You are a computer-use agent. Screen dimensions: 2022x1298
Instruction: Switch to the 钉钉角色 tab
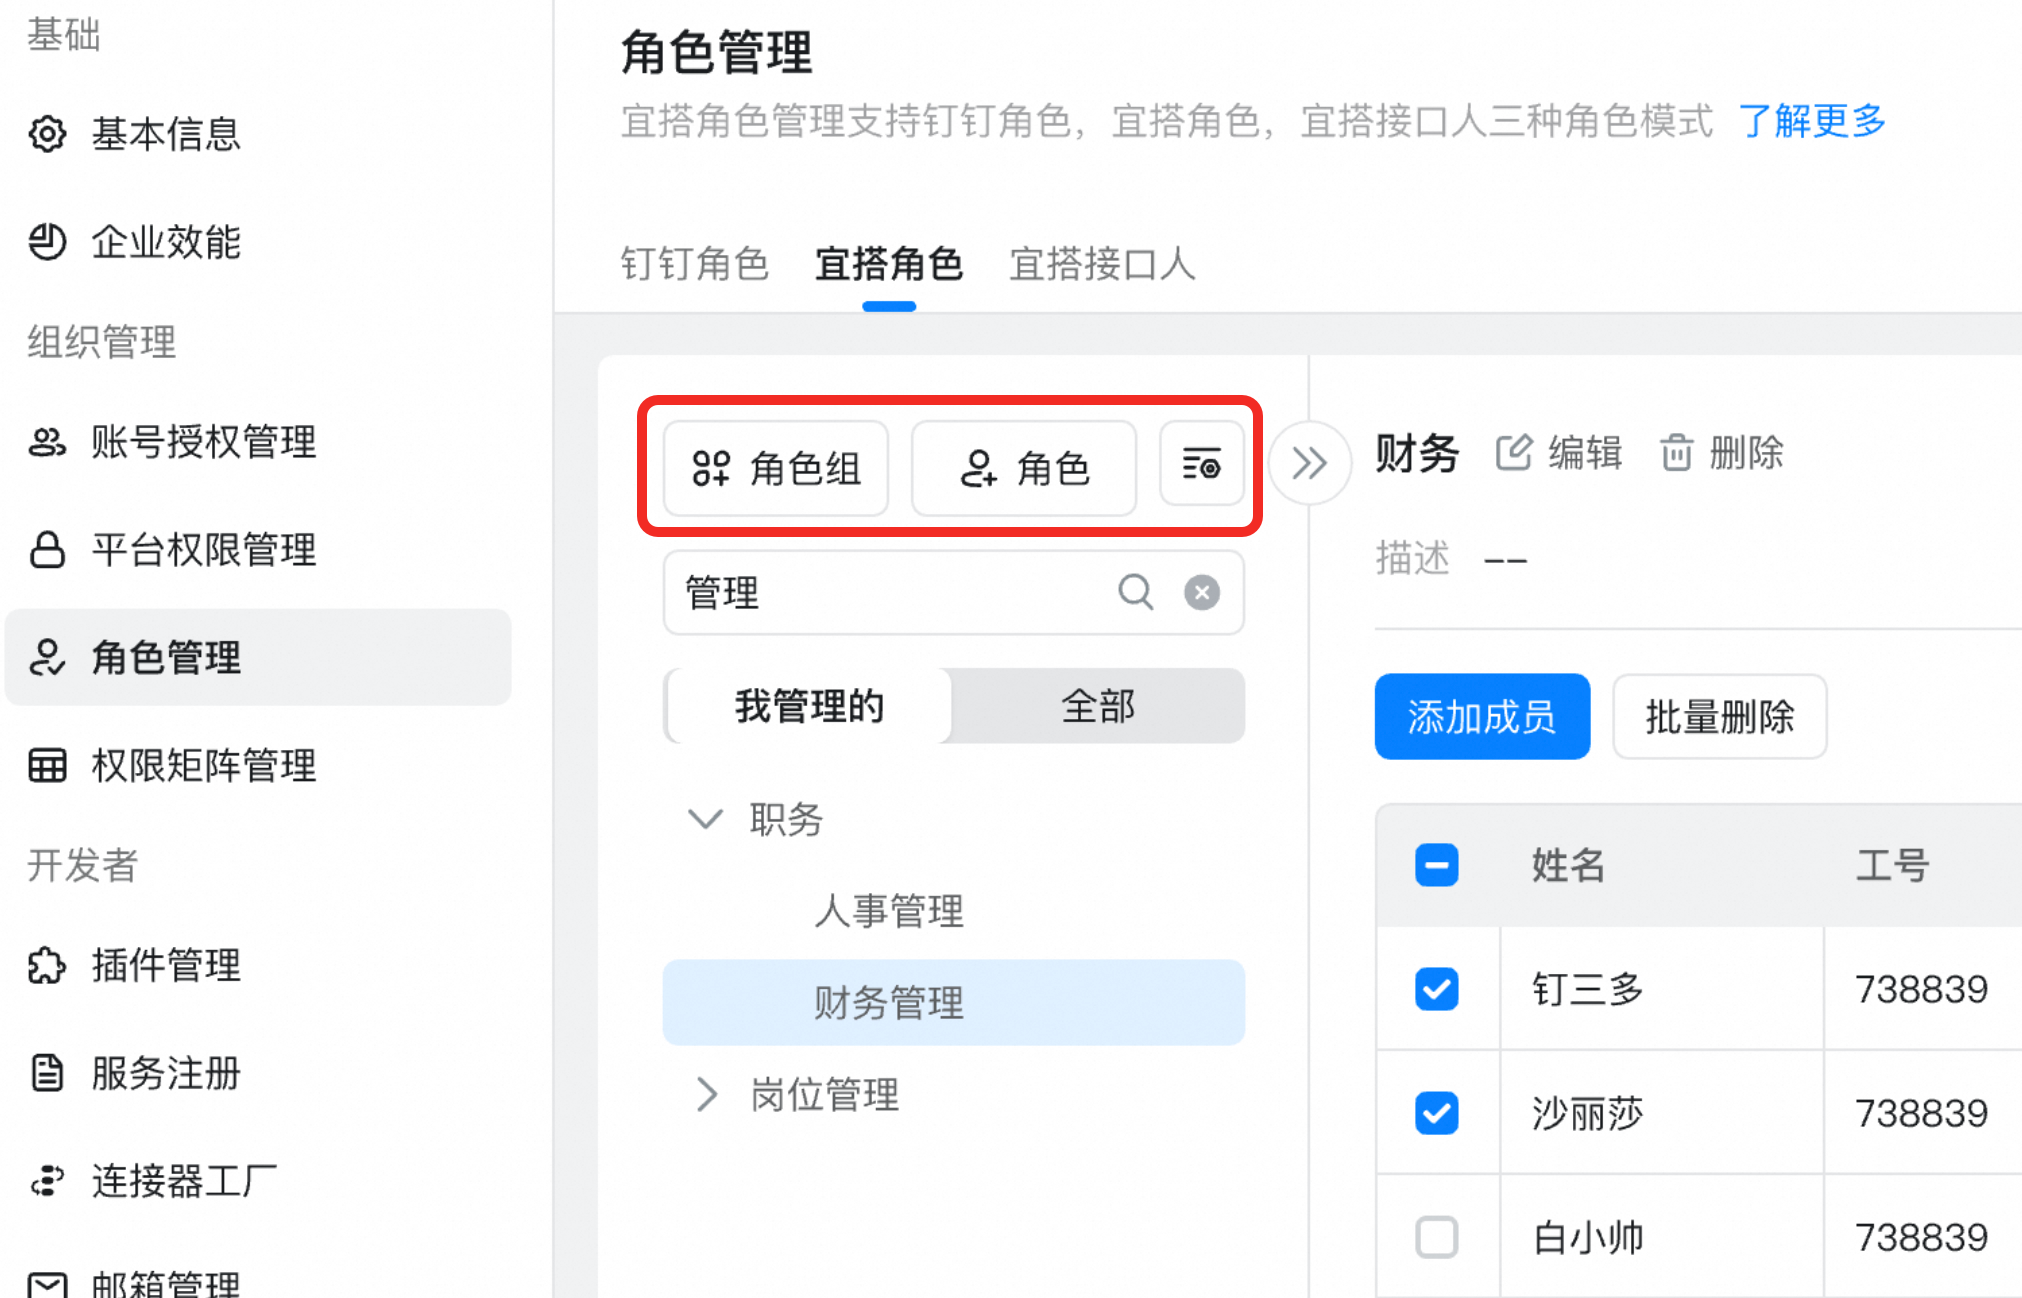point(694,265)
